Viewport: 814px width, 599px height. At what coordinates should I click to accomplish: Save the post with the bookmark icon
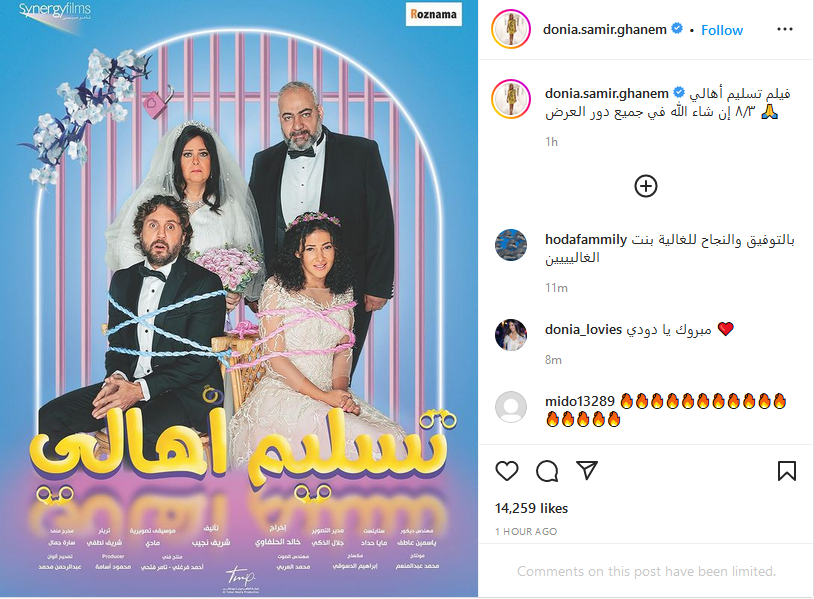786,471
